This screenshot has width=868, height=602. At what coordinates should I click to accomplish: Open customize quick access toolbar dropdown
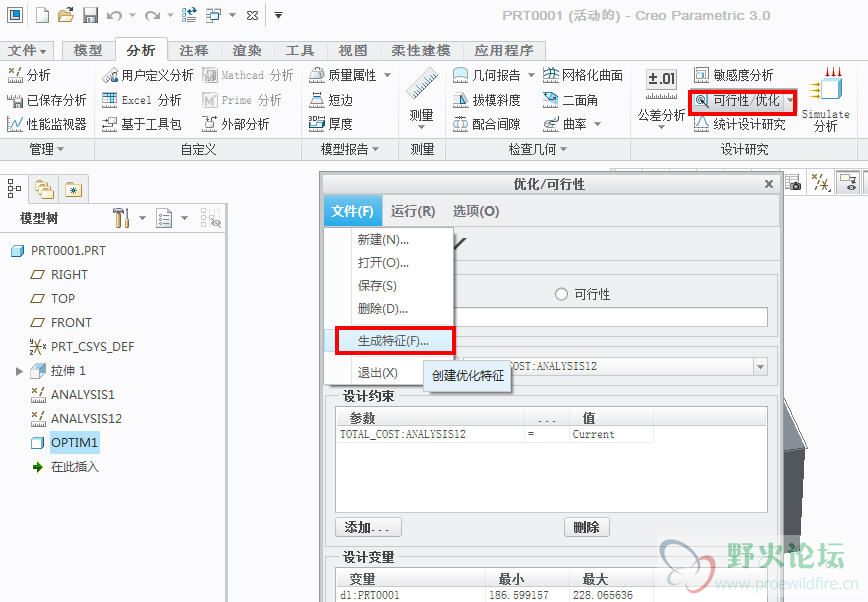click(278, 16)
